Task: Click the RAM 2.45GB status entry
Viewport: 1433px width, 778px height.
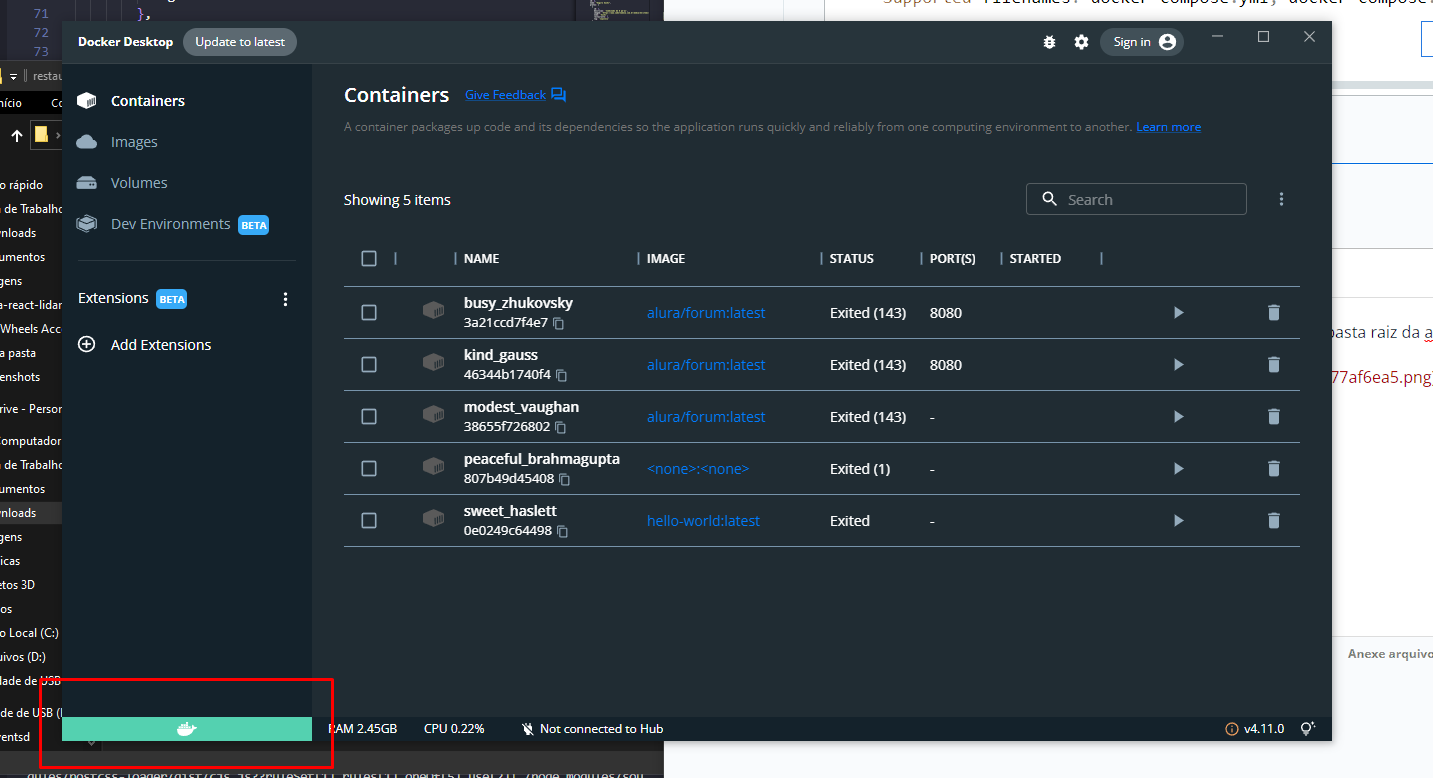Action: click(x=364, y=729)
